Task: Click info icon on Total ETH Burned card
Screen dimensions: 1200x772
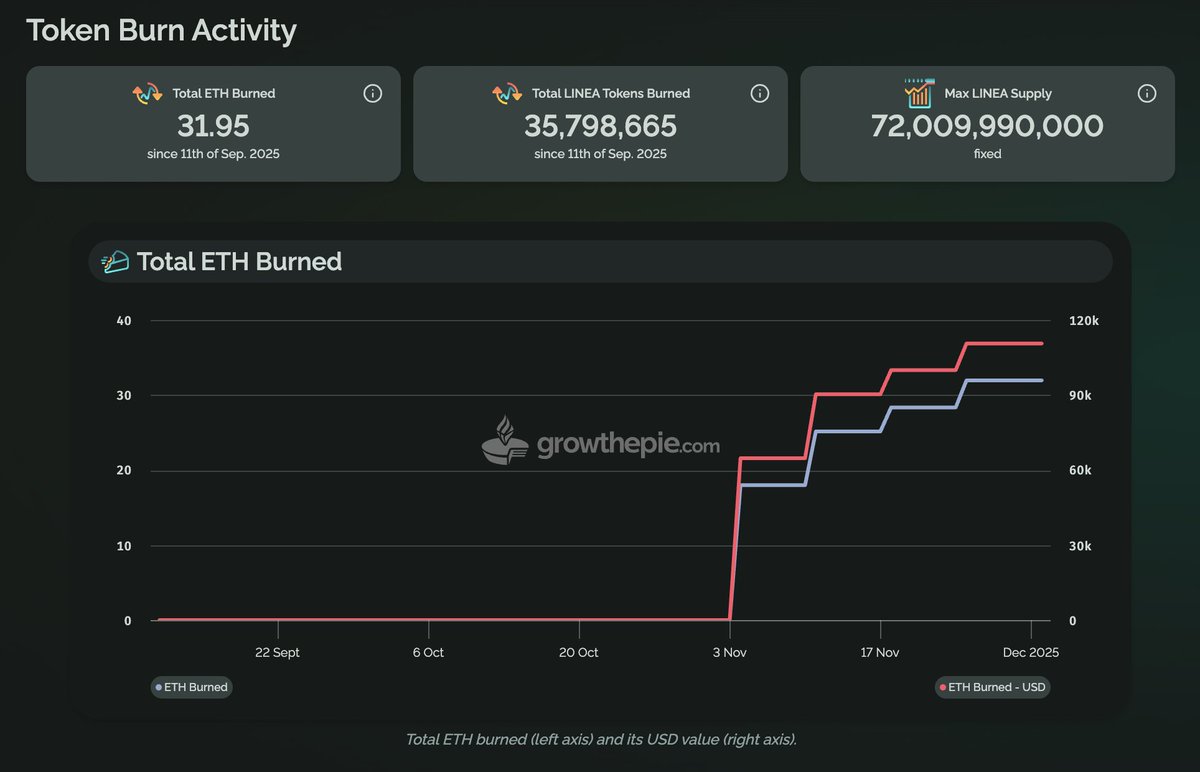Action: click(372, 93)
